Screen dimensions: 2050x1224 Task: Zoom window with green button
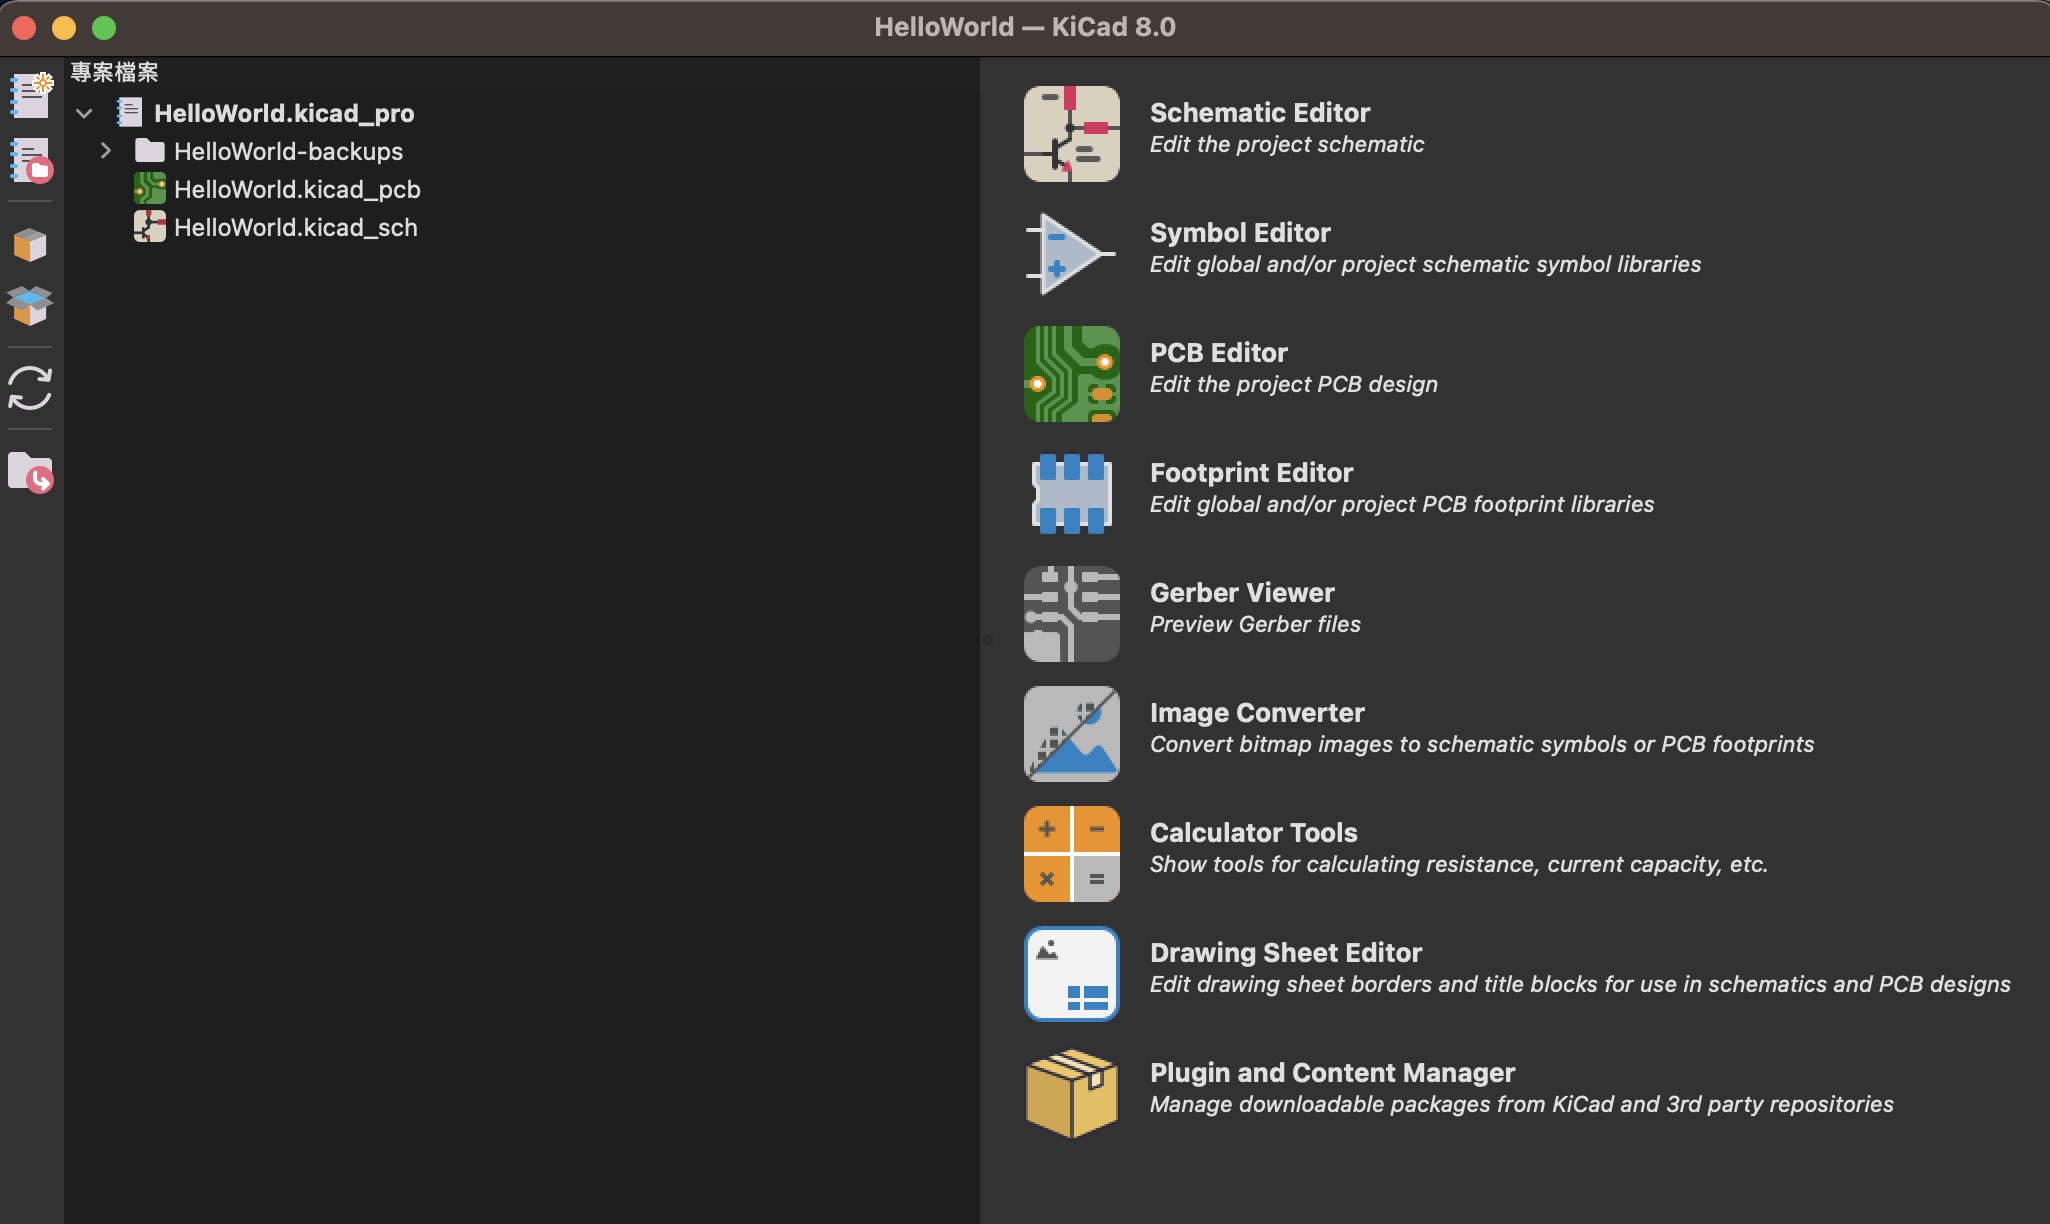104,28
